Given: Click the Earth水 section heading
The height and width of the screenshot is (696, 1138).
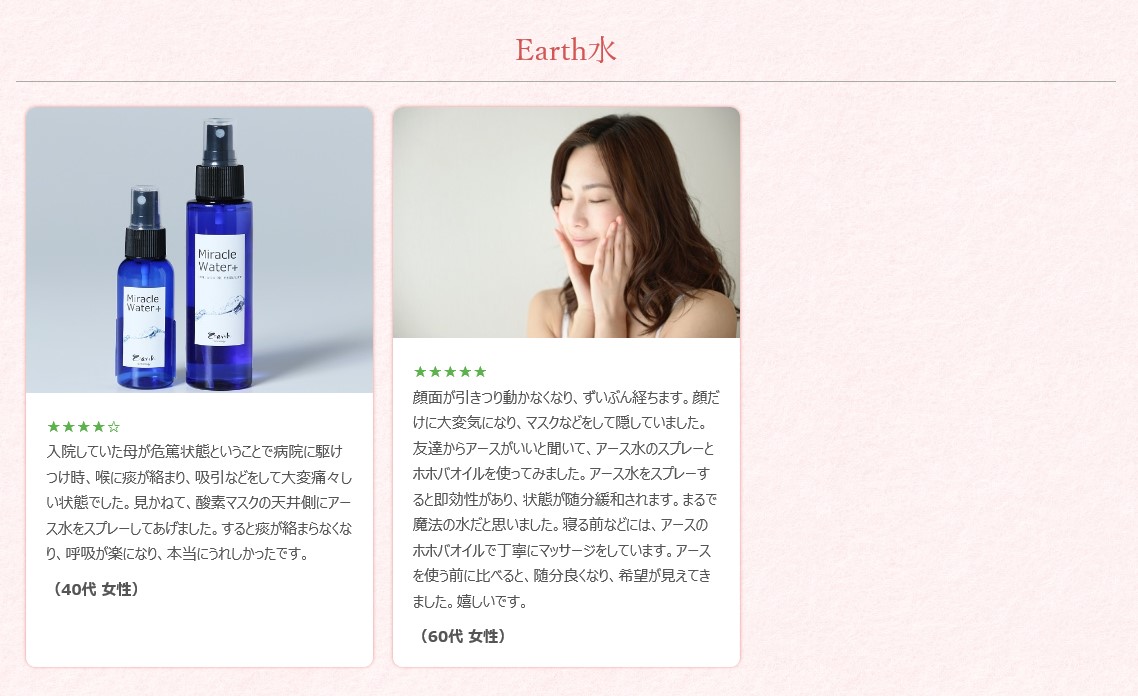Looking at the screenshot, I should tap(565, 50).
